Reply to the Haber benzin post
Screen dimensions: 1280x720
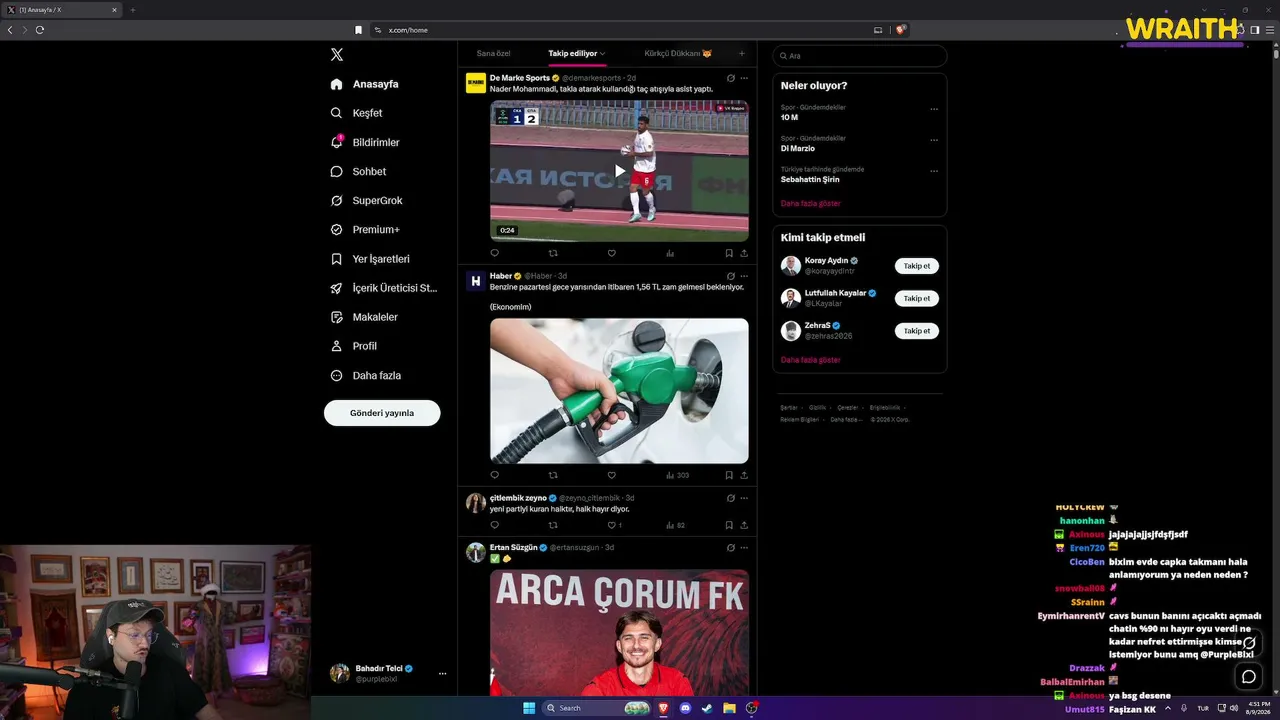click(494, 475)
